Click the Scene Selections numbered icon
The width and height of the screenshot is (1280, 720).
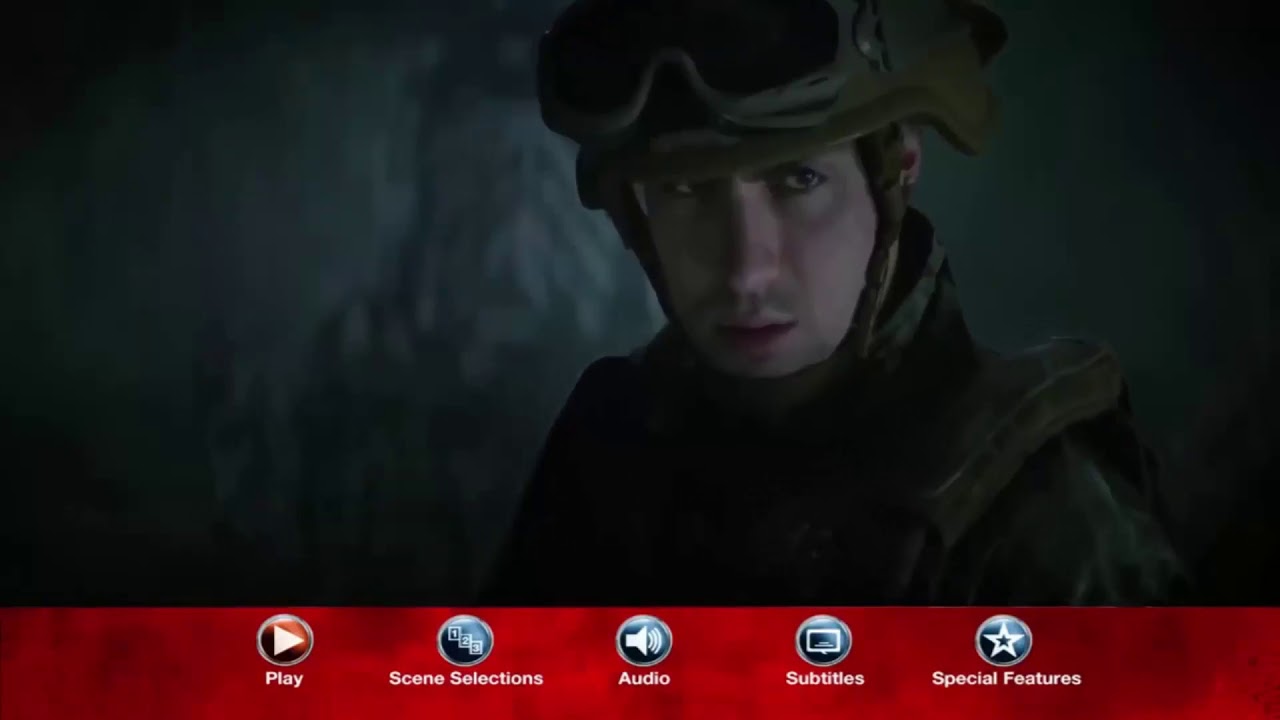(x=465, y=641)
